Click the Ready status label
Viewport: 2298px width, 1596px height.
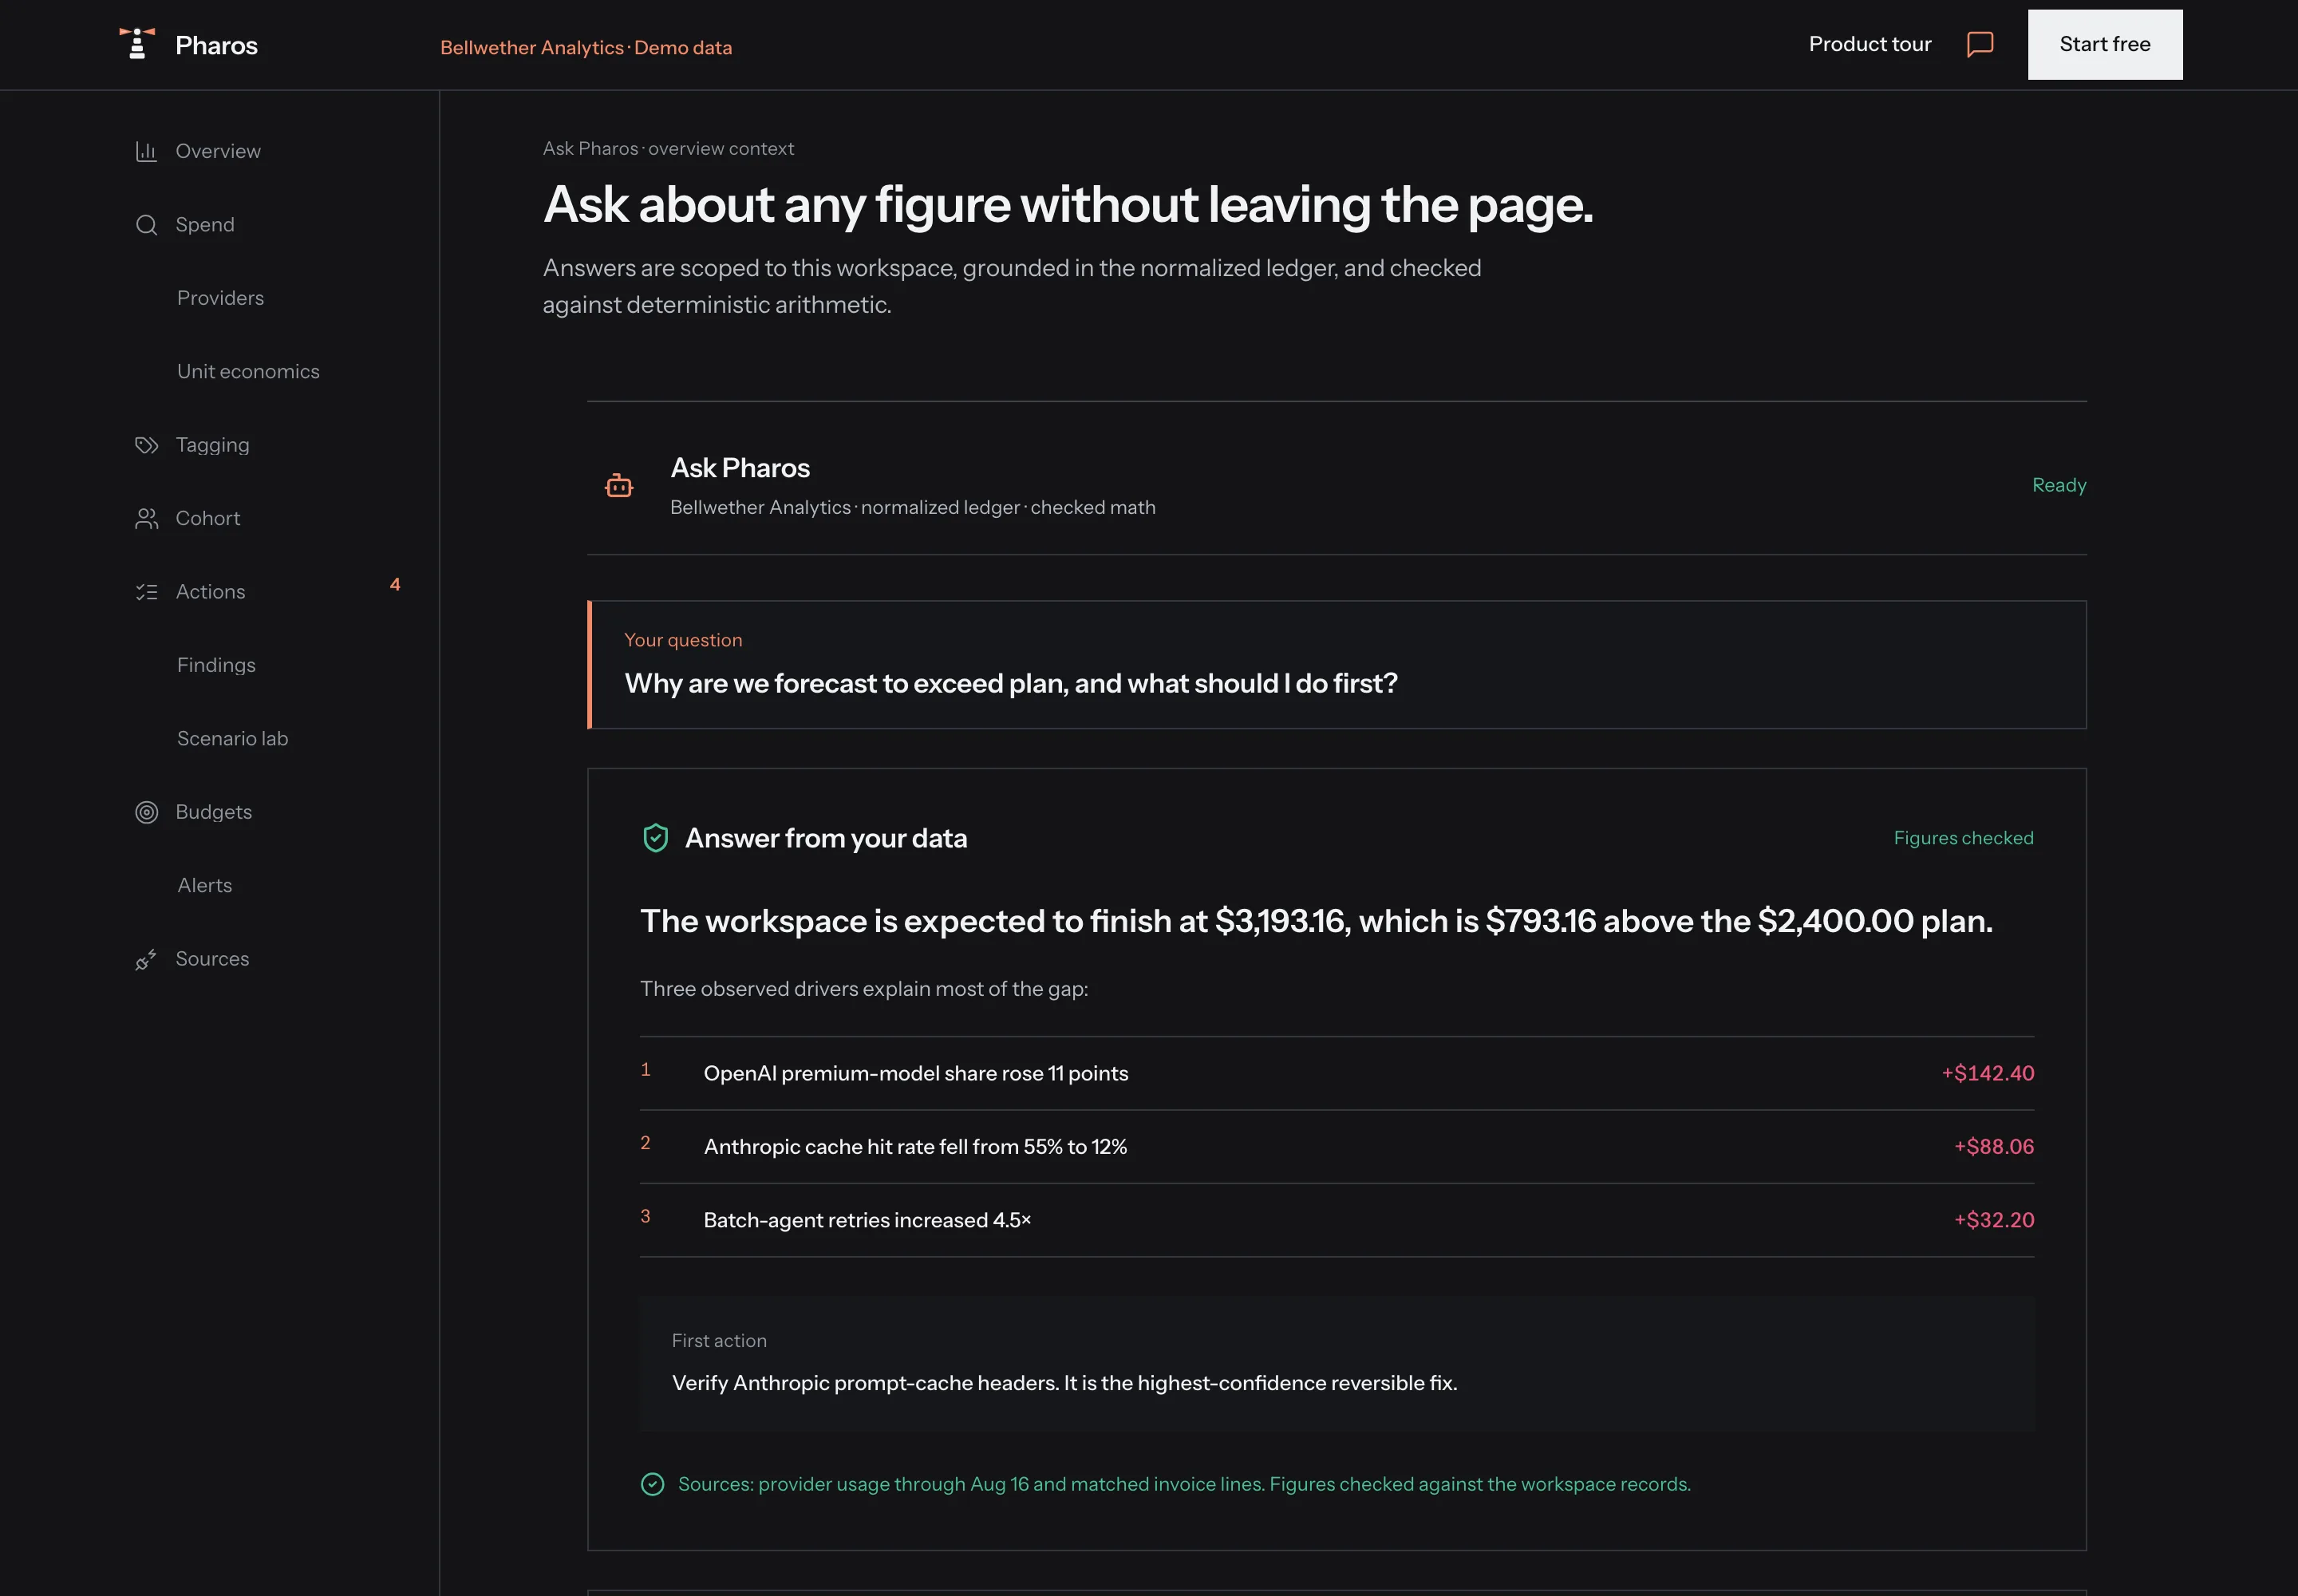(2058, 485)
